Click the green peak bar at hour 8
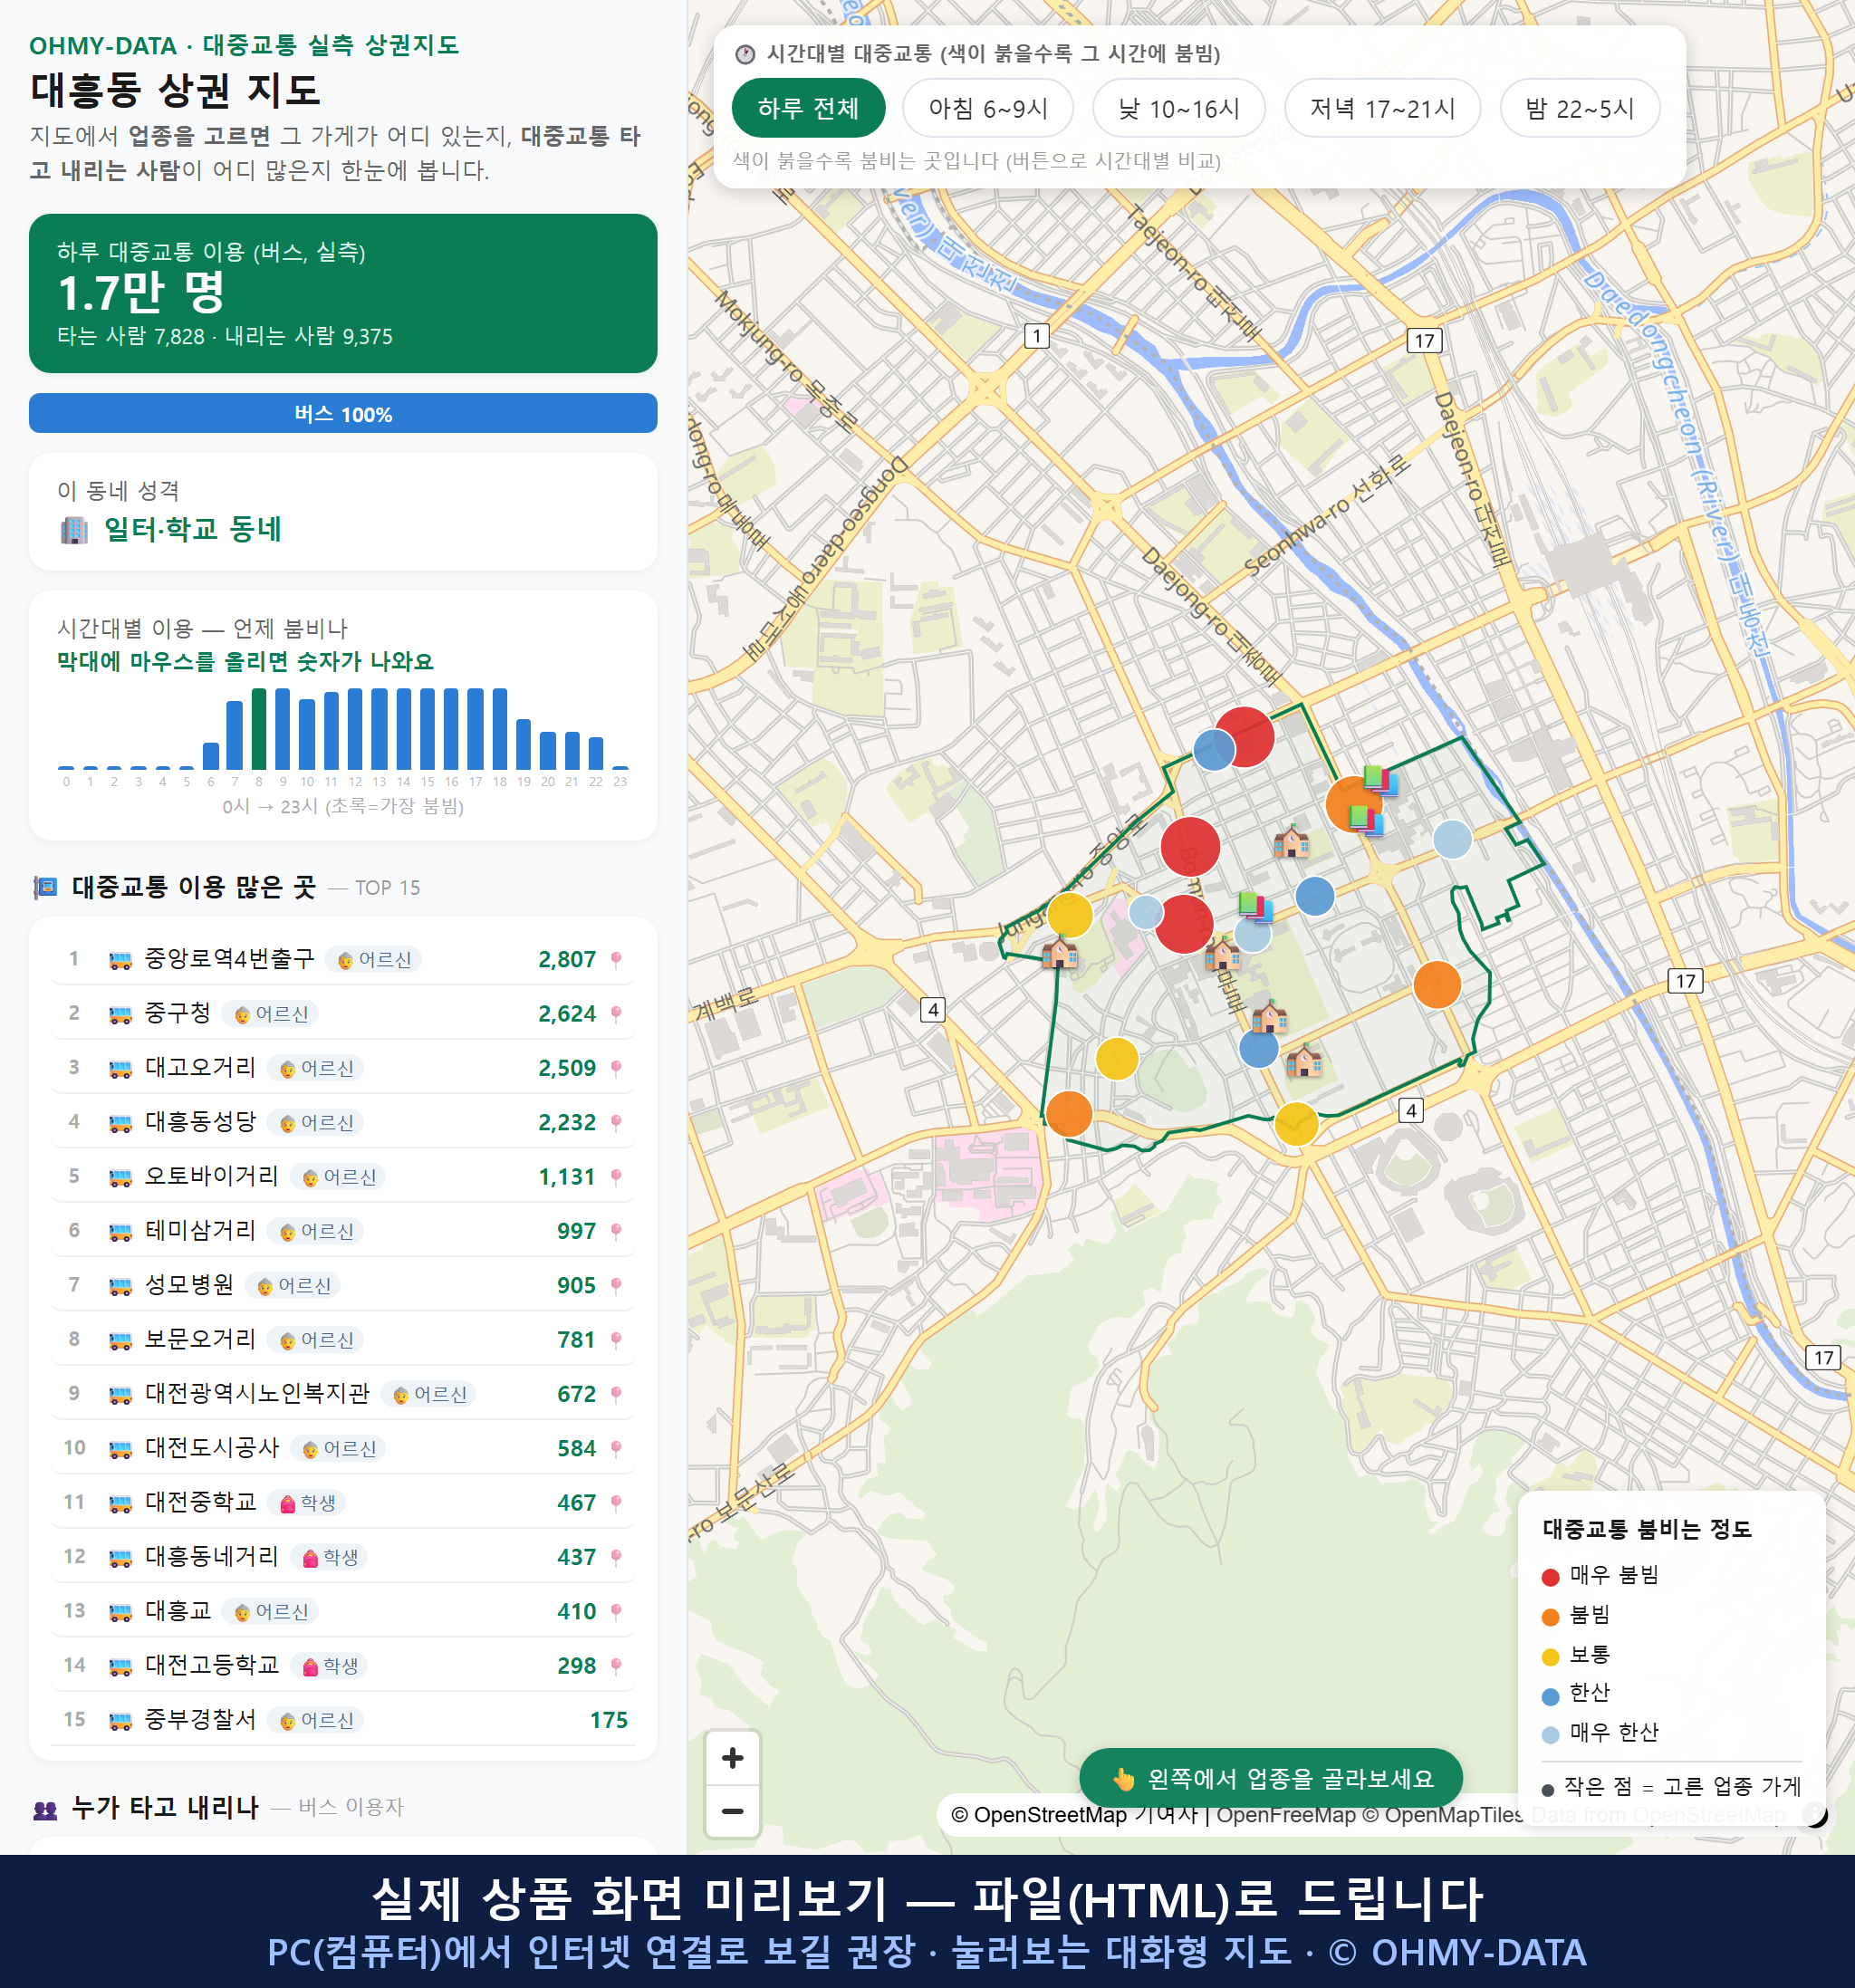 [259, 728]
